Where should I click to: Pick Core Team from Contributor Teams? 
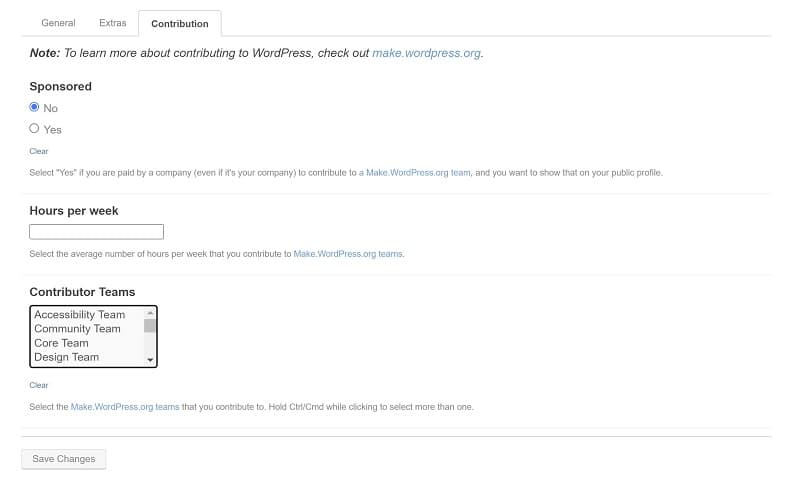point(61,343)
